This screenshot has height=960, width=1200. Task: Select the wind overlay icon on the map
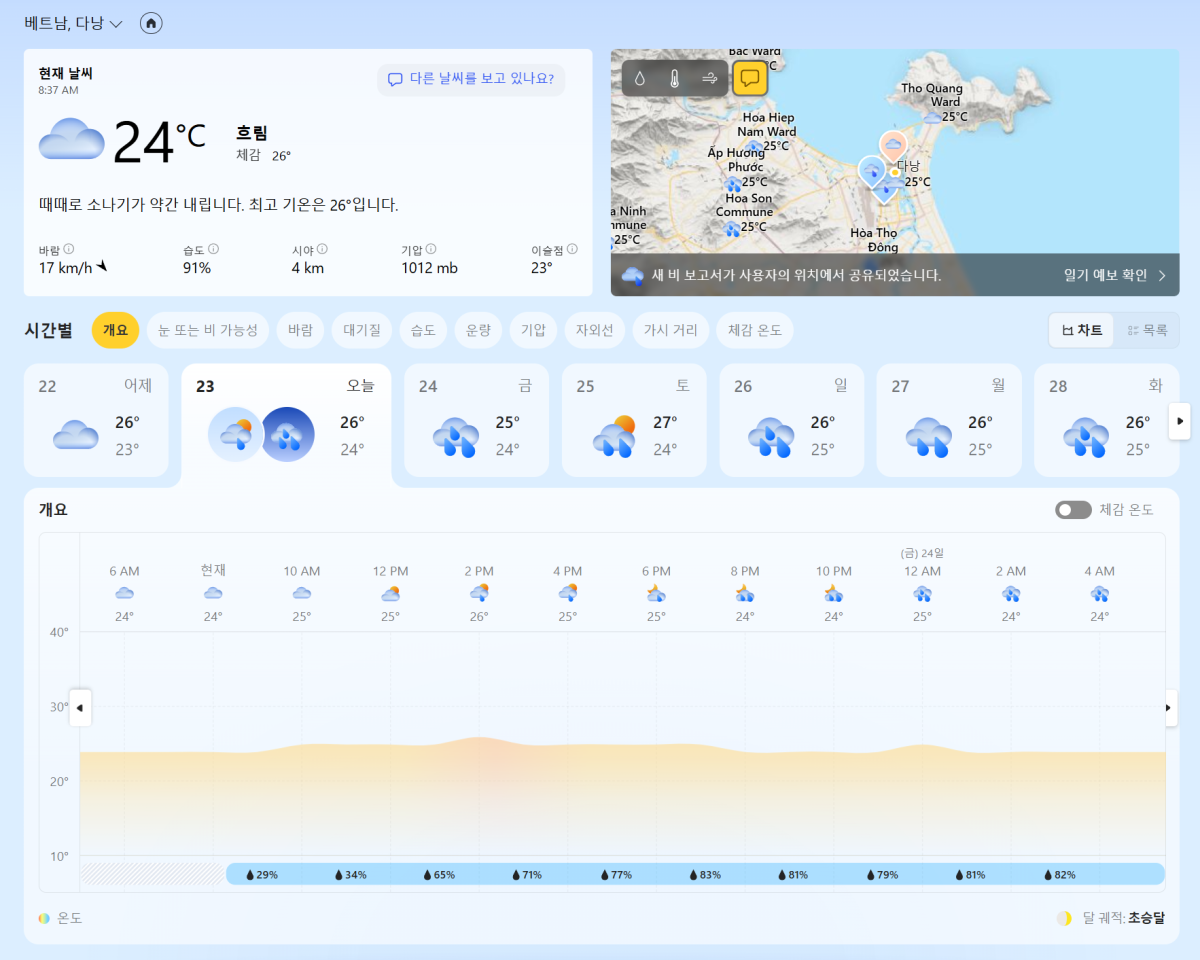coord(708,78)
